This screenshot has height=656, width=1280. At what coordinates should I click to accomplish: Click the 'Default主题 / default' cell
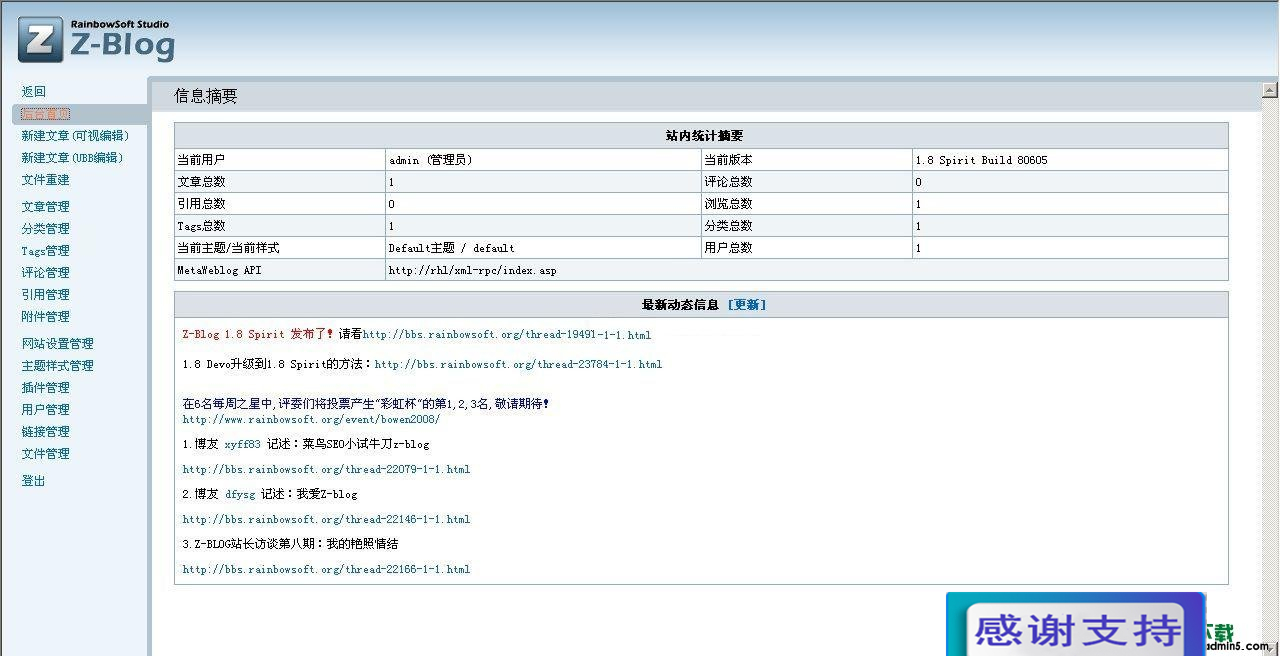click(x=543, y=248)
